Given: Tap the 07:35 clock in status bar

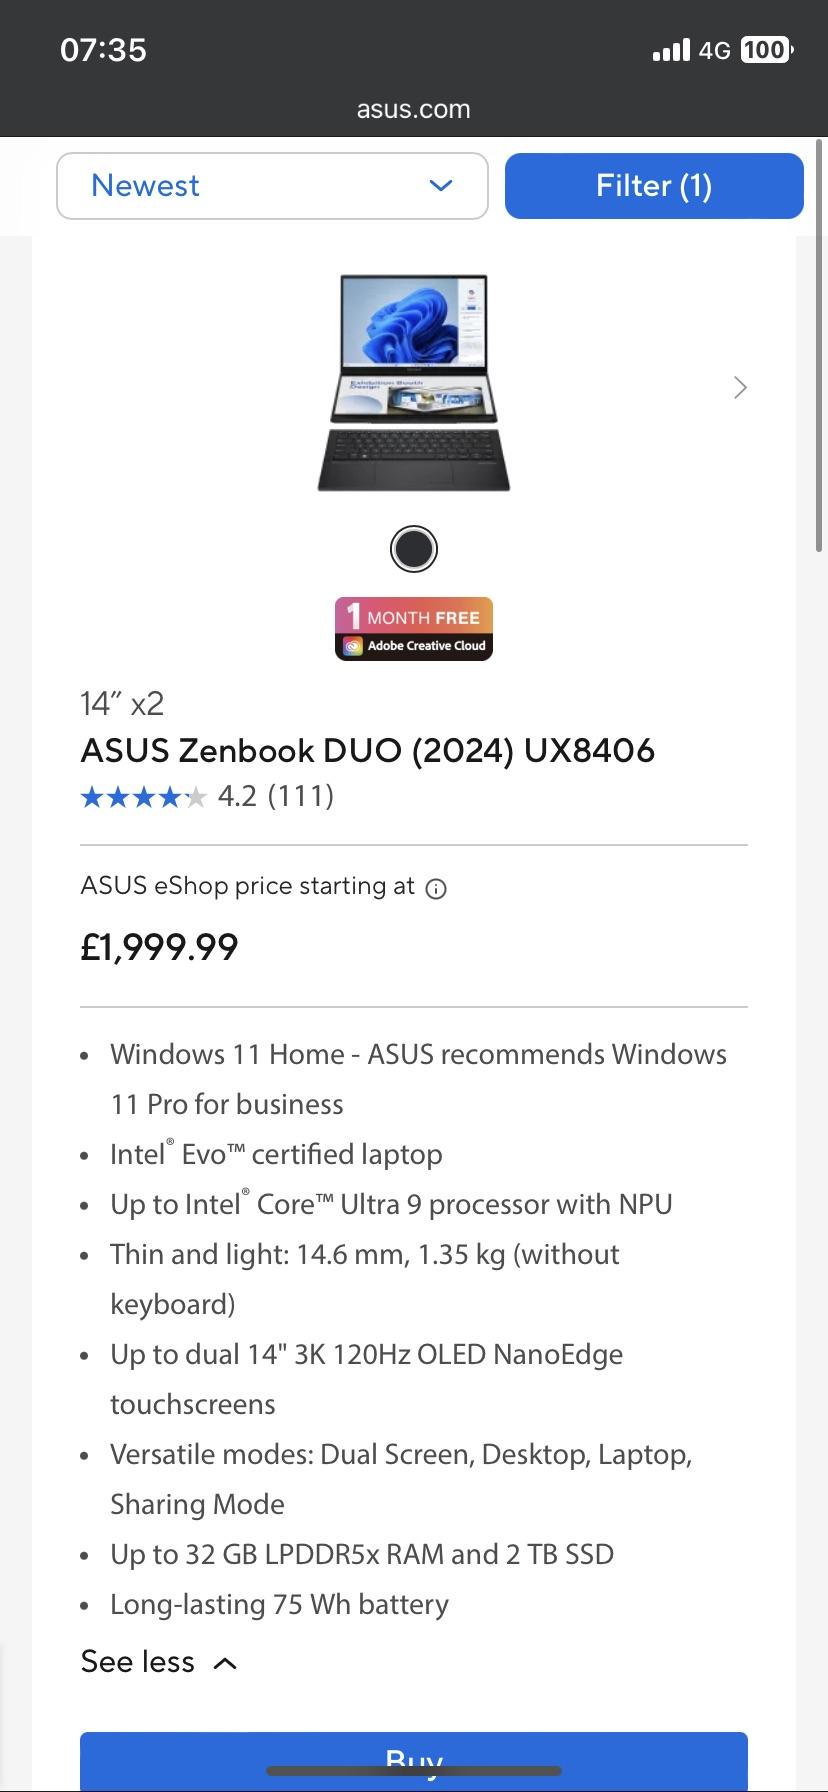Looking at the screenshot, I should tap(103, 50).
